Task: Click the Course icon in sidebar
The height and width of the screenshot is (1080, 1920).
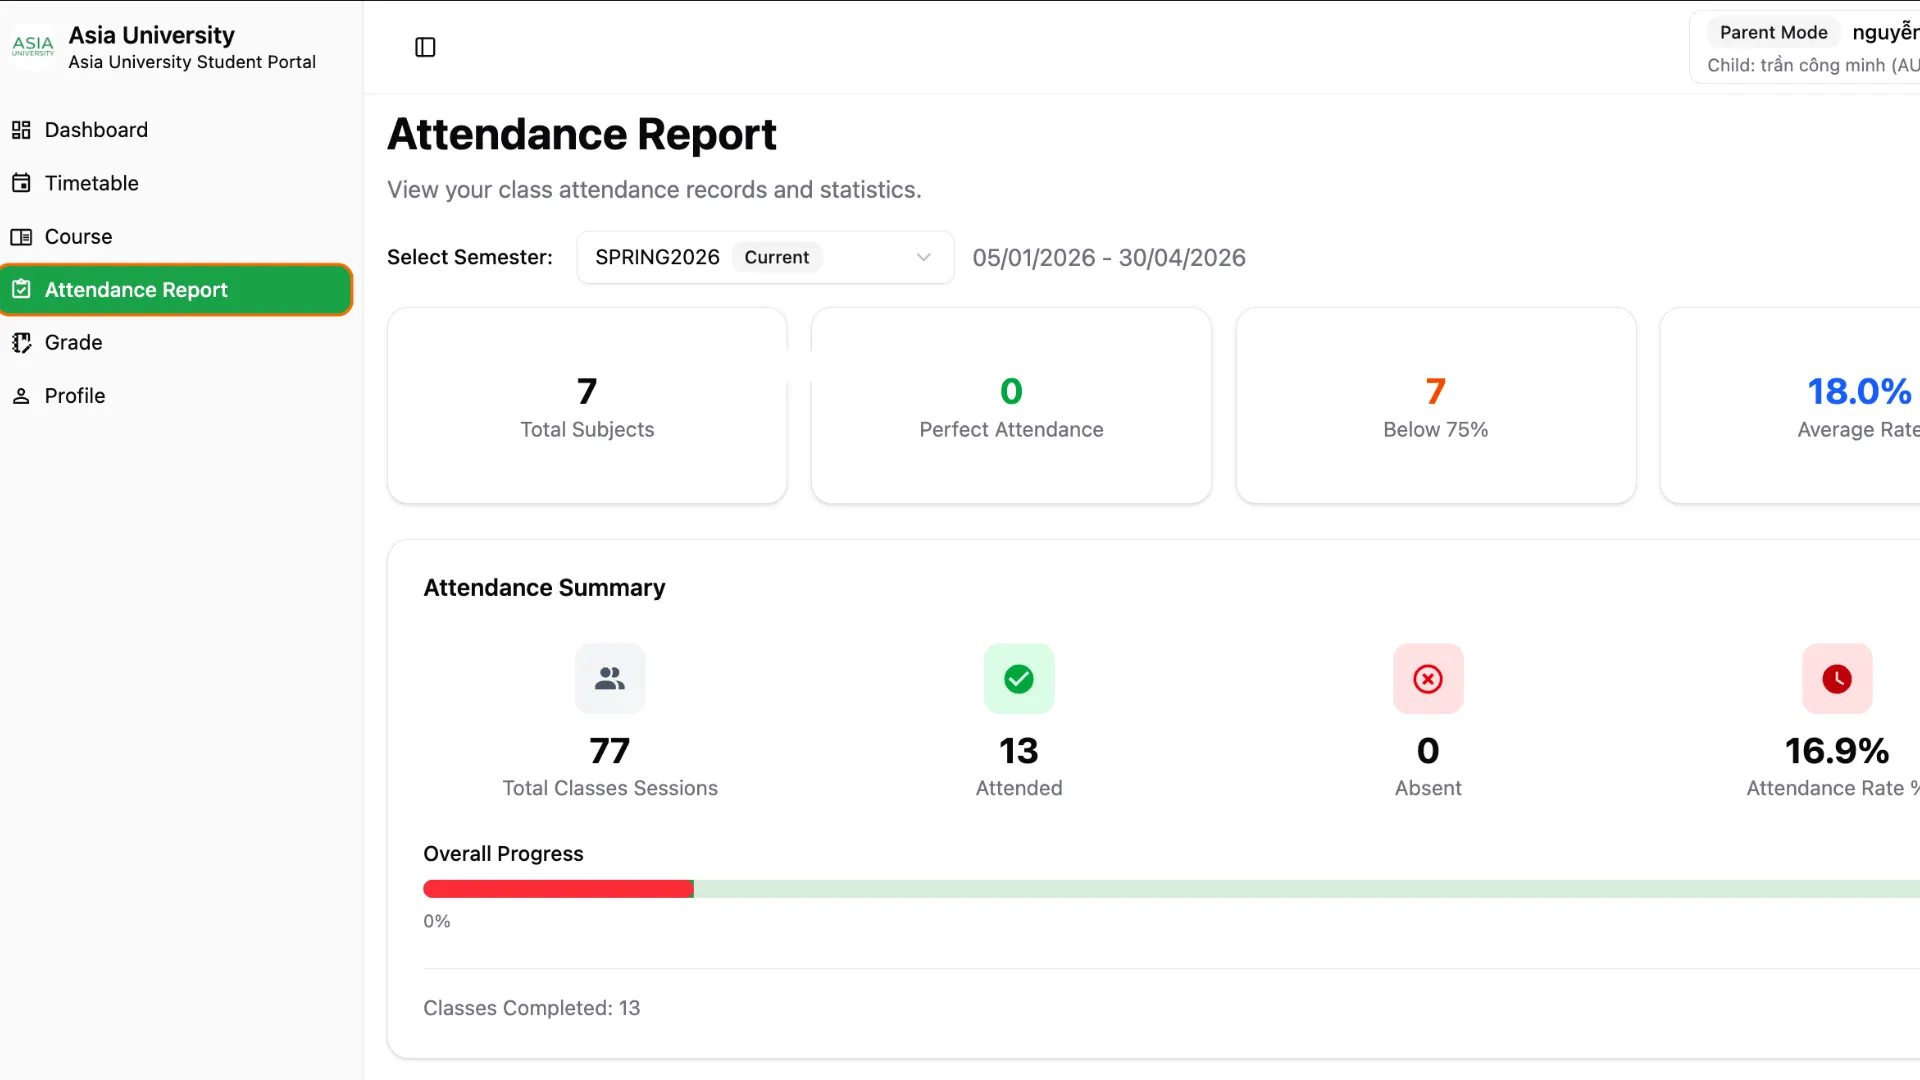Action: [x=21, y=237]
